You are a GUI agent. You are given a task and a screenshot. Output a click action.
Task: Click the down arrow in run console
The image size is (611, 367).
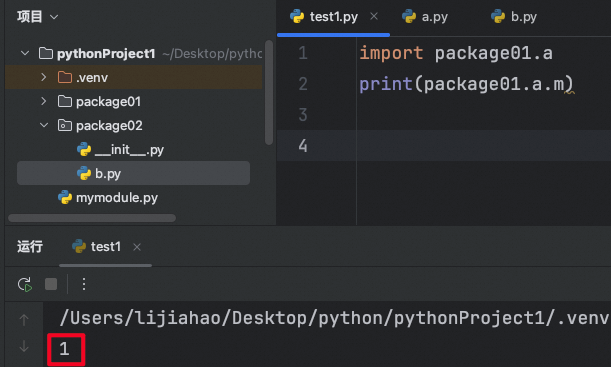[24, 346]
